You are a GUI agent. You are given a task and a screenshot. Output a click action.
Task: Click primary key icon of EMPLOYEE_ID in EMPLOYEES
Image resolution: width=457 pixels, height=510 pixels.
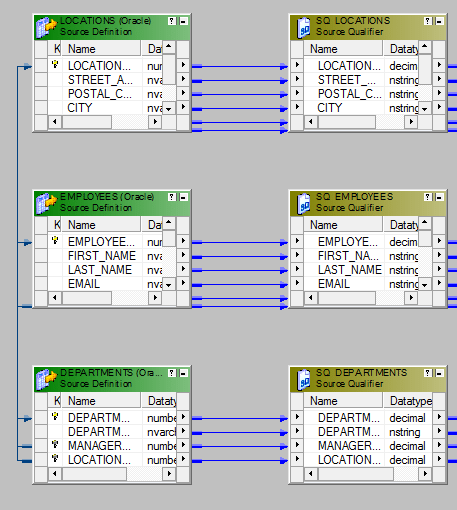click(x=55, y=240)
